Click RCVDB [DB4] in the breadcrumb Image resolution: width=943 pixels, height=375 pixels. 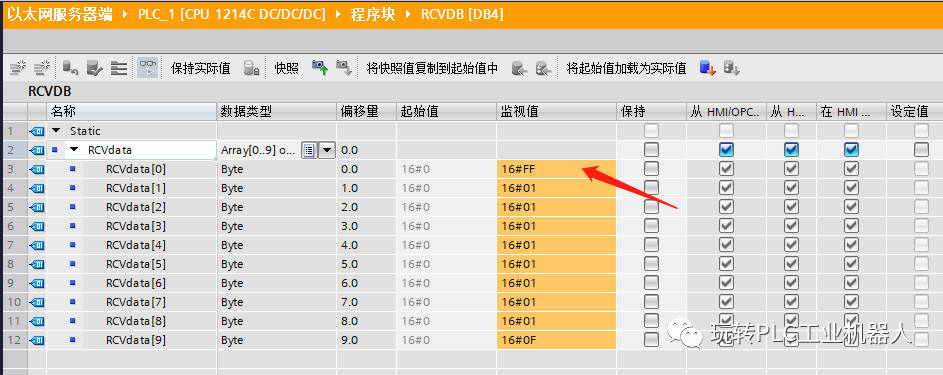tap(462, 14)
